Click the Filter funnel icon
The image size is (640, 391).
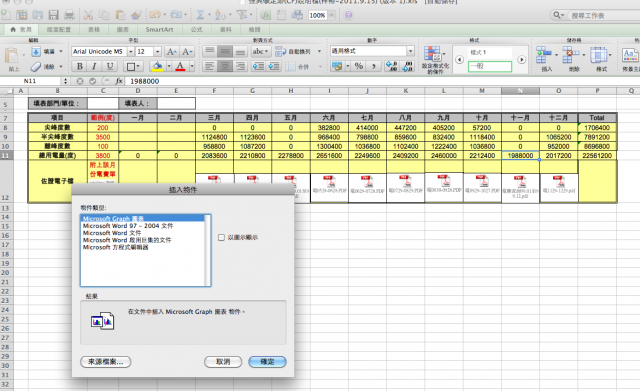click(x=242, y=15)
